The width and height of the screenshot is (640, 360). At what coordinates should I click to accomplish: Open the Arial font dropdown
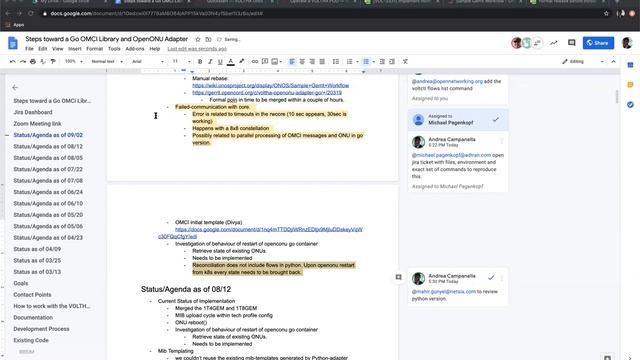(x=148, y=62)
